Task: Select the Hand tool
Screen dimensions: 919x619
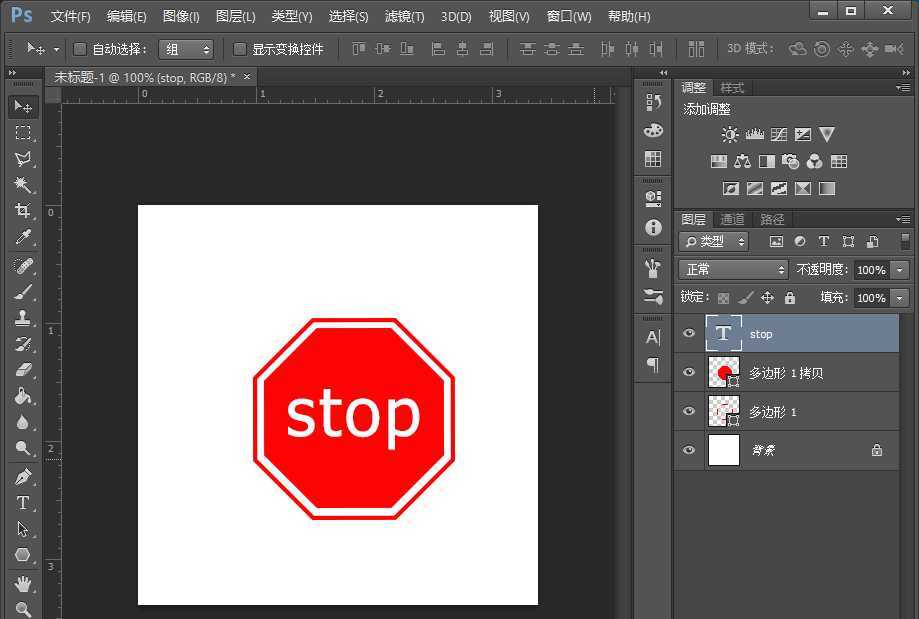Action: (x=22, y=583)
